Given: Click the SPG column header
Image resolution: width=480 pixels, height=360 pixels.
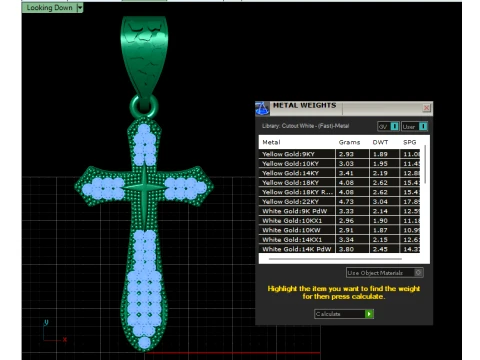Looking at the screenshot, I should click(410, 142).
